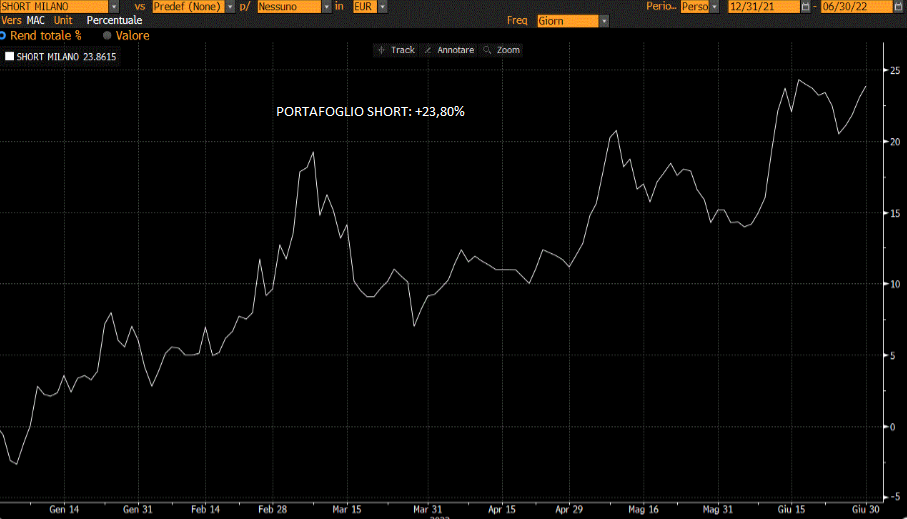The image size is (907, 519).
Task: Click the 12/31/21 start date field
Action: pos(764,7)
